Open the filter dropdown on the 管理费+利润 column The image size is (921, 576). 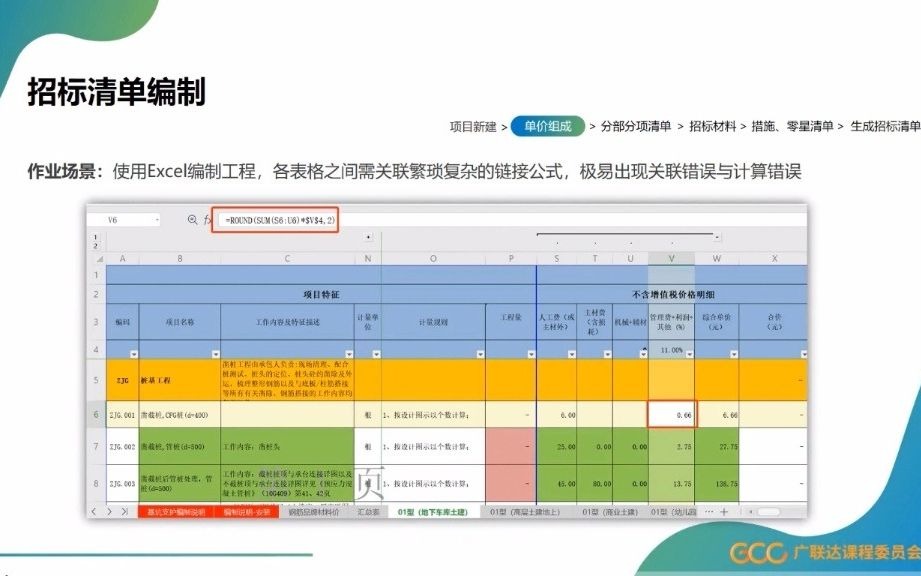(x=689, y=354)
